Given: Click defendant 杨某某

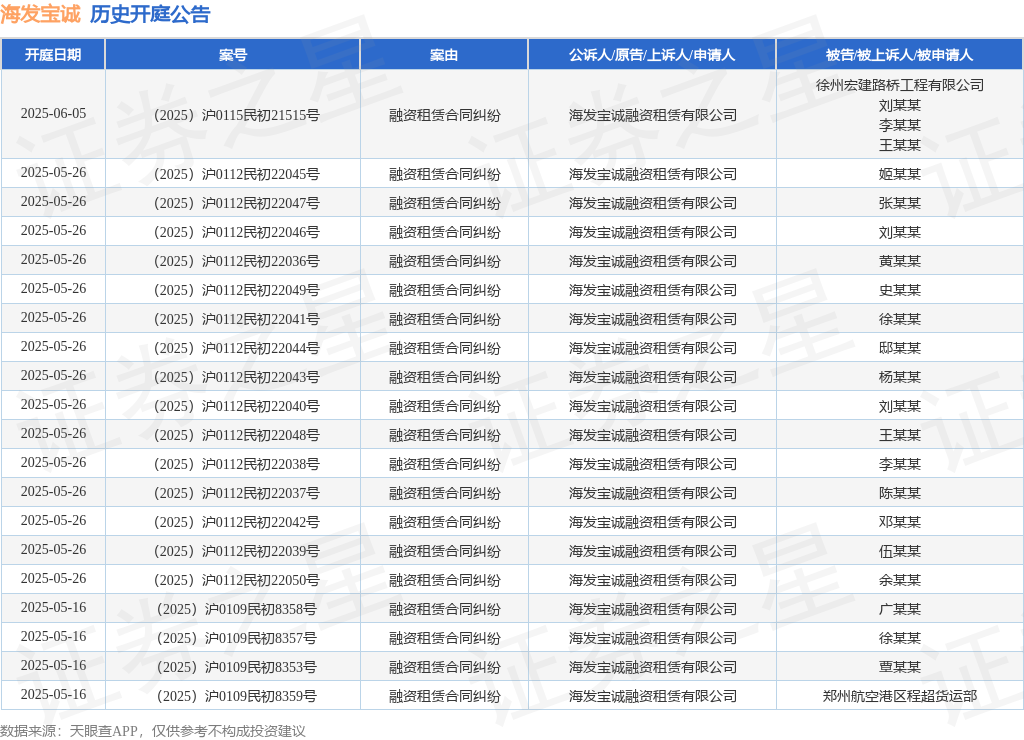Looking at the screenshot, I should (x=899, y=377).
